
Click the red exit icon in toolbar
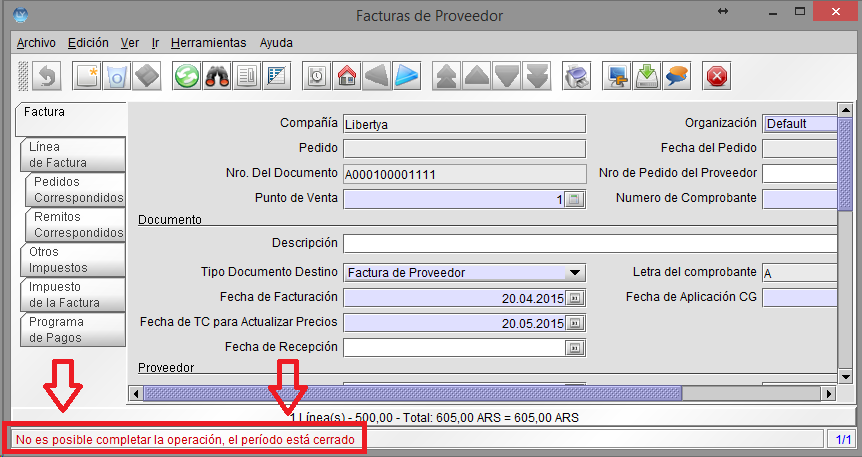pos(717,76)
